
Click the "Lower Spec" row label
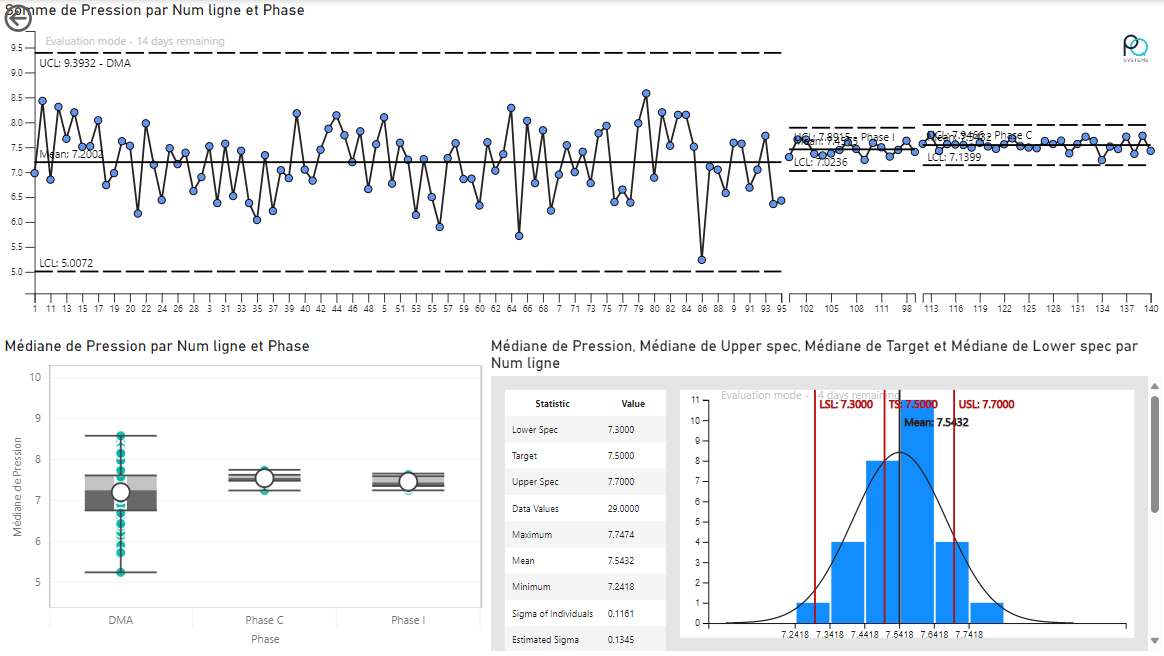(534, 430)
